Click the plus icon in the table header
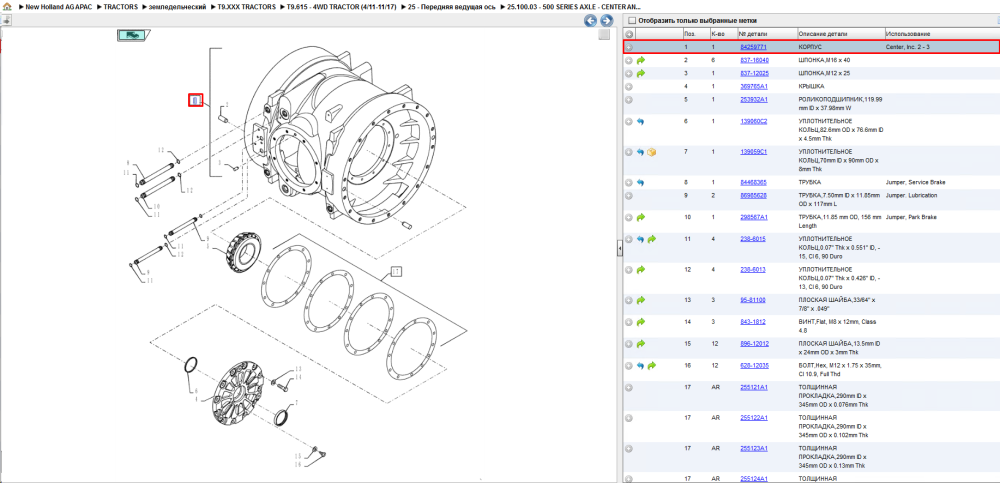 (629, 34)
